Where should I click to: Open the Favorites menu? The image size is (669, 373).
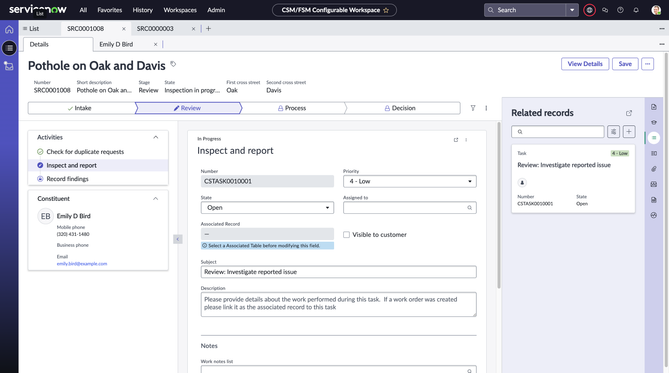coord(110,10)
